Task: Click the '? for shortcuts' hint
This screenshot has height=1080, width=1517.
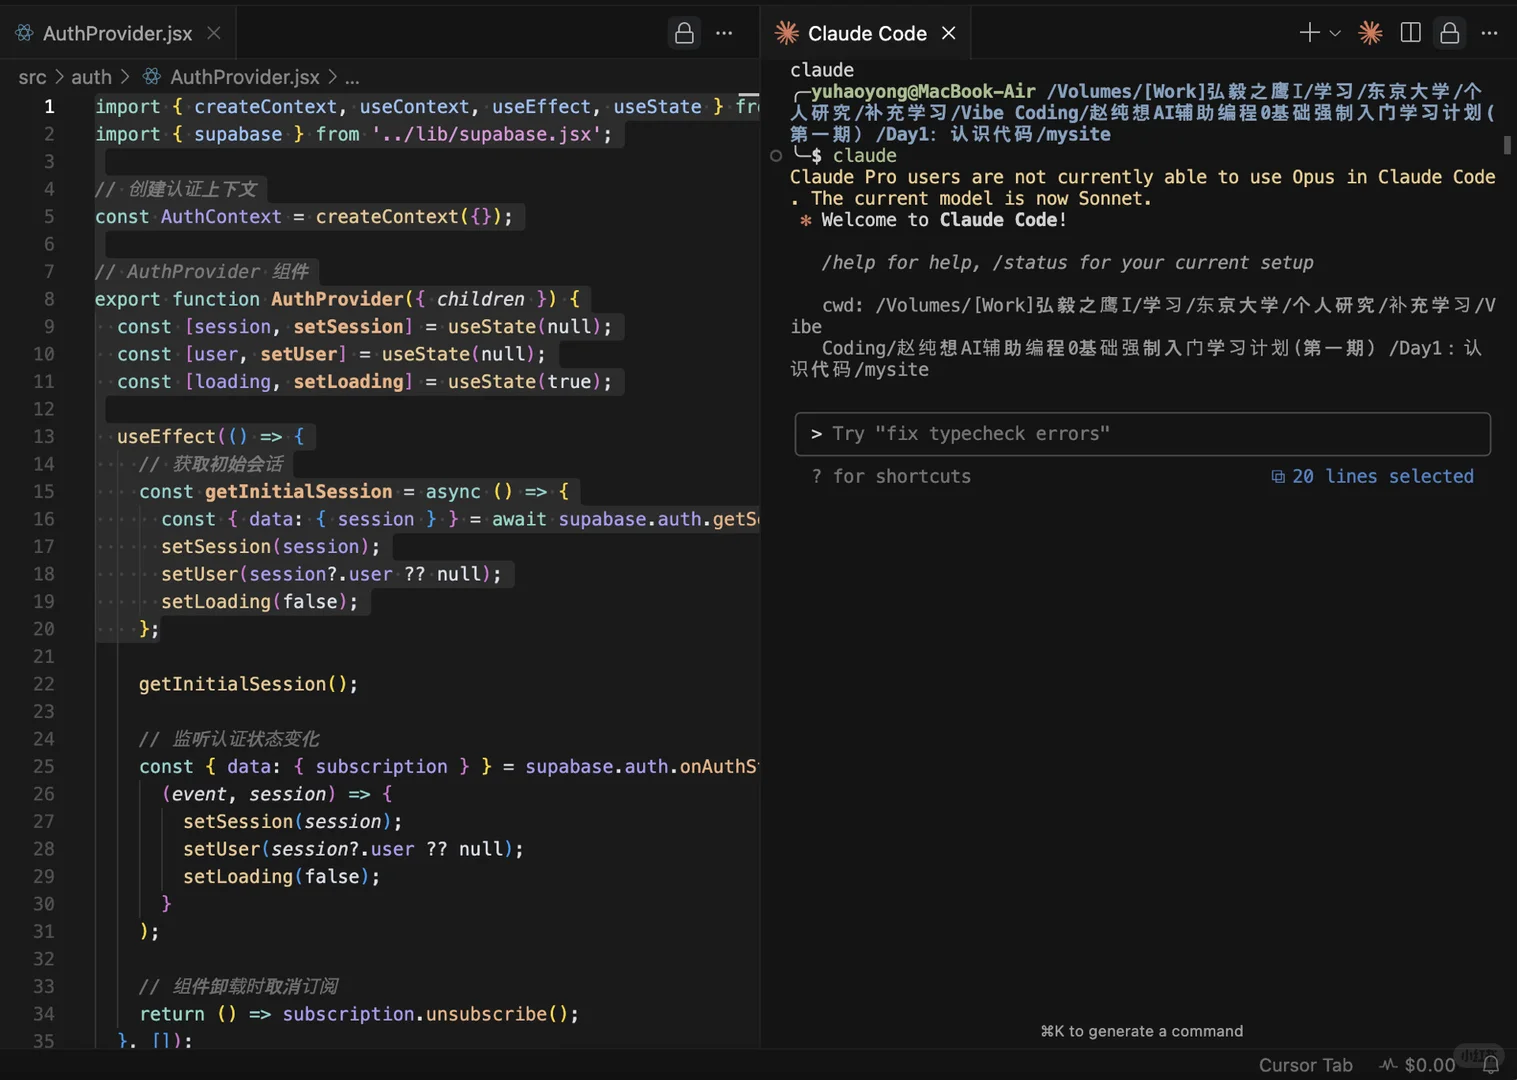Action: point(891,477)
